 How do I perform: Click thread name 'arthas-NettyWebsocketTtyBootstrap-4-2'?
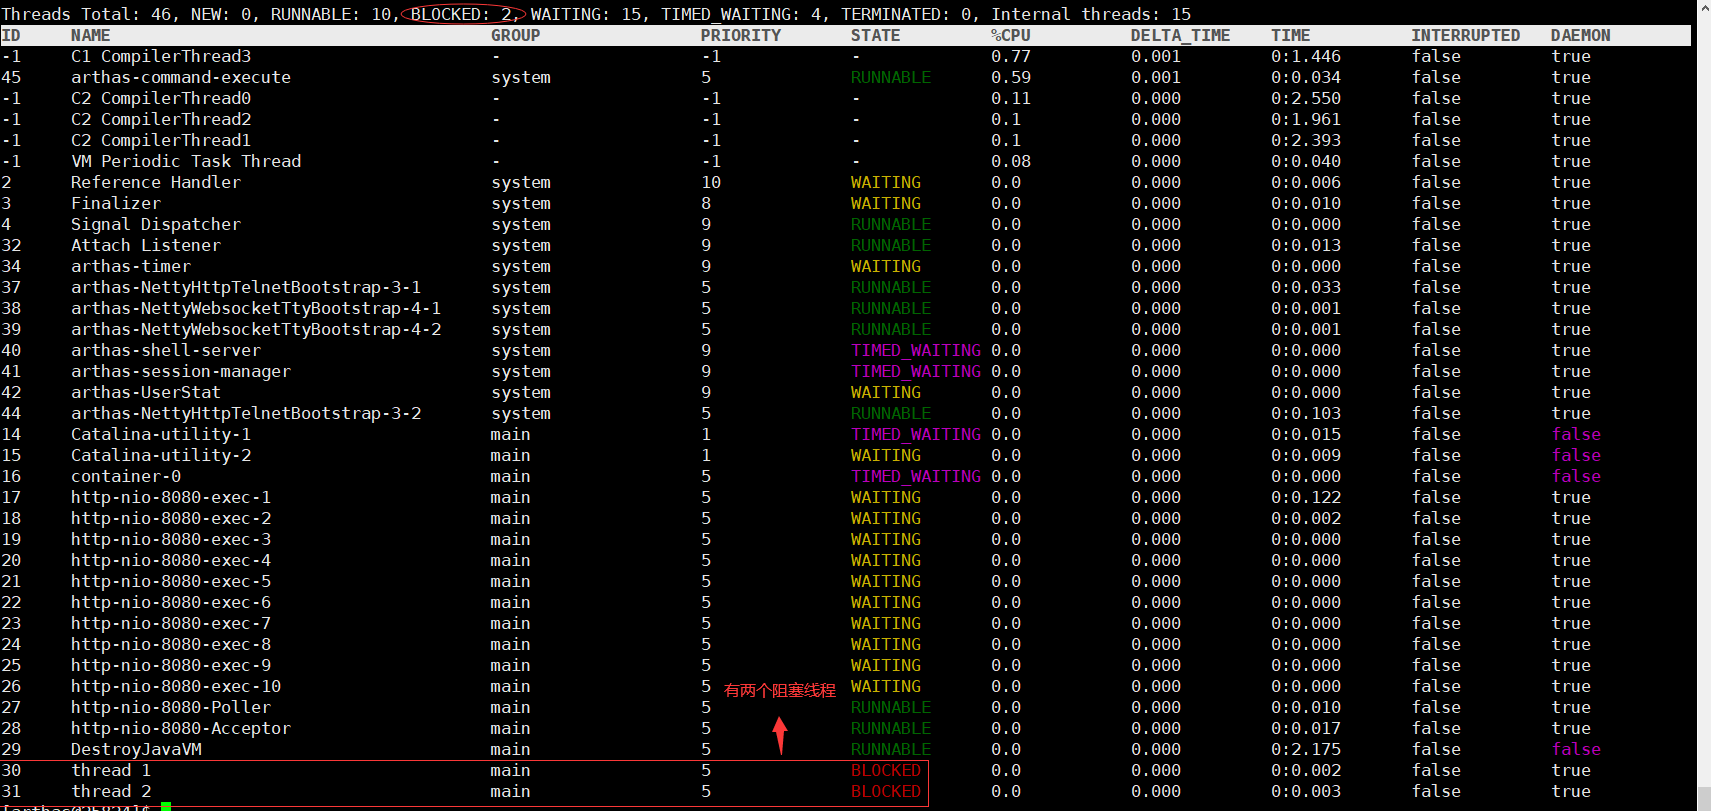(256, 329)
